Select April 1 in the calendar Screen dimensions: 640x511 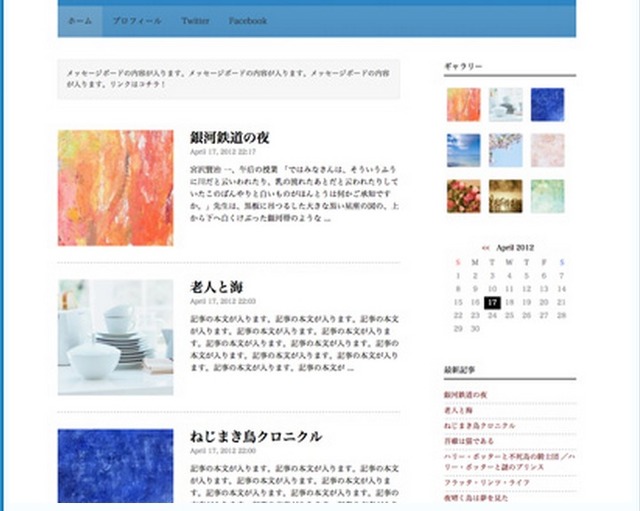coord(458,276)
